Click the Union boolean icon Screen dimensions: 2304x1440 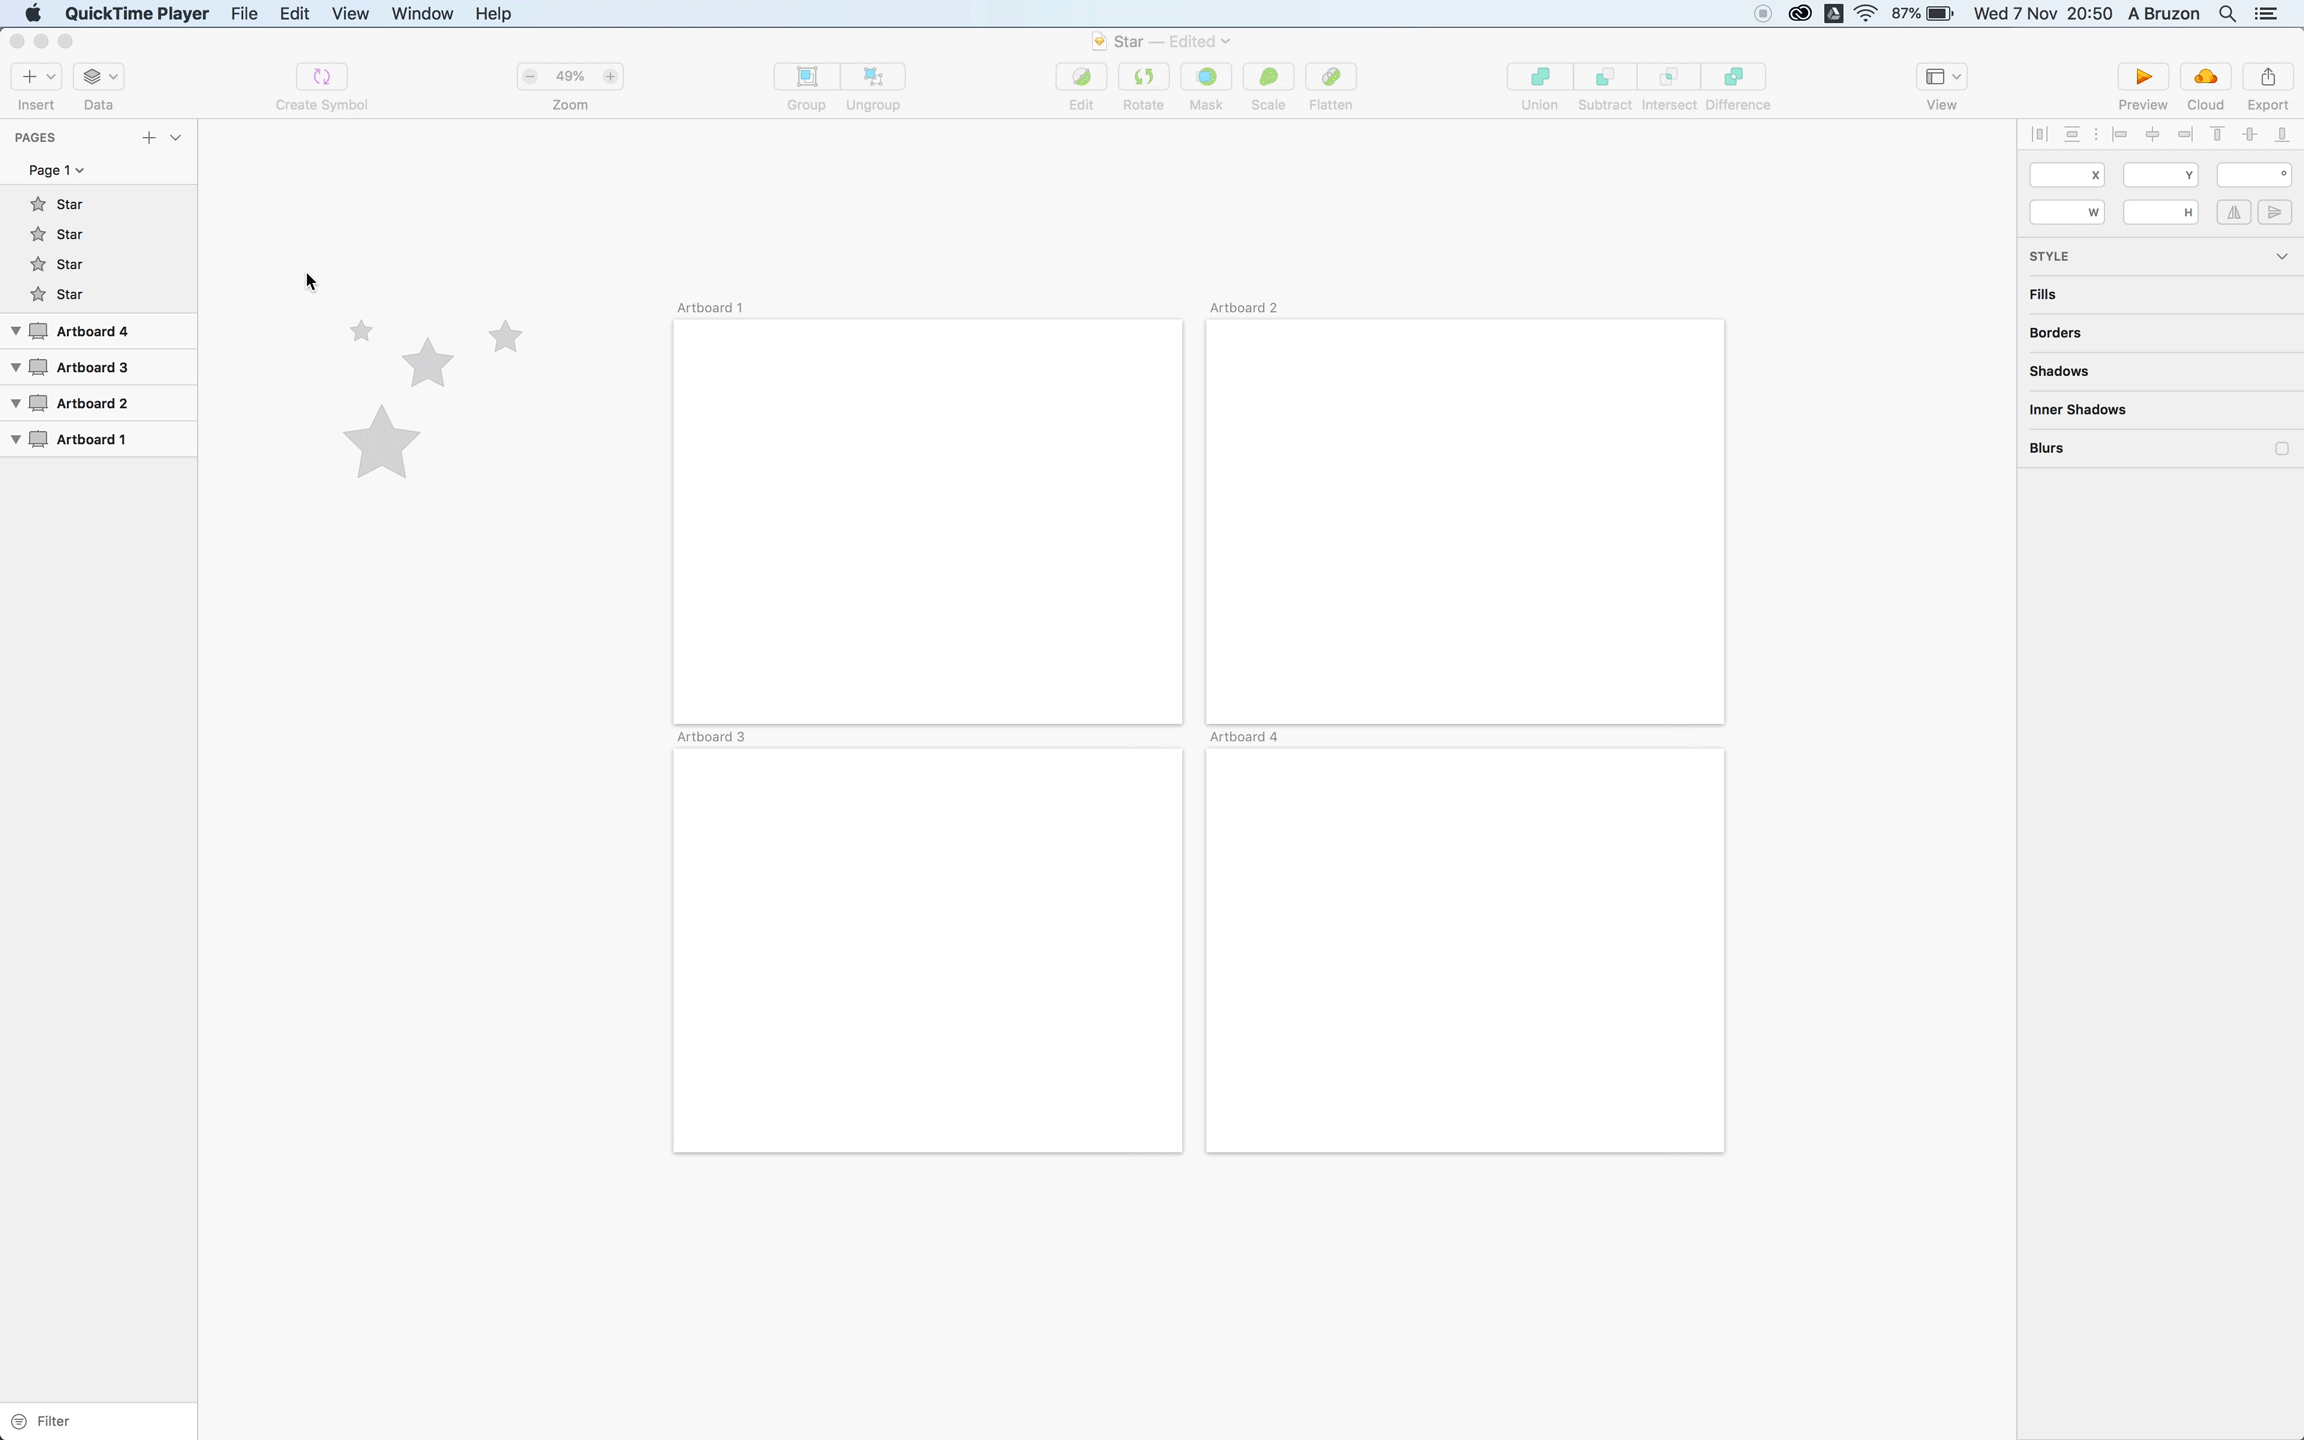1539,77
